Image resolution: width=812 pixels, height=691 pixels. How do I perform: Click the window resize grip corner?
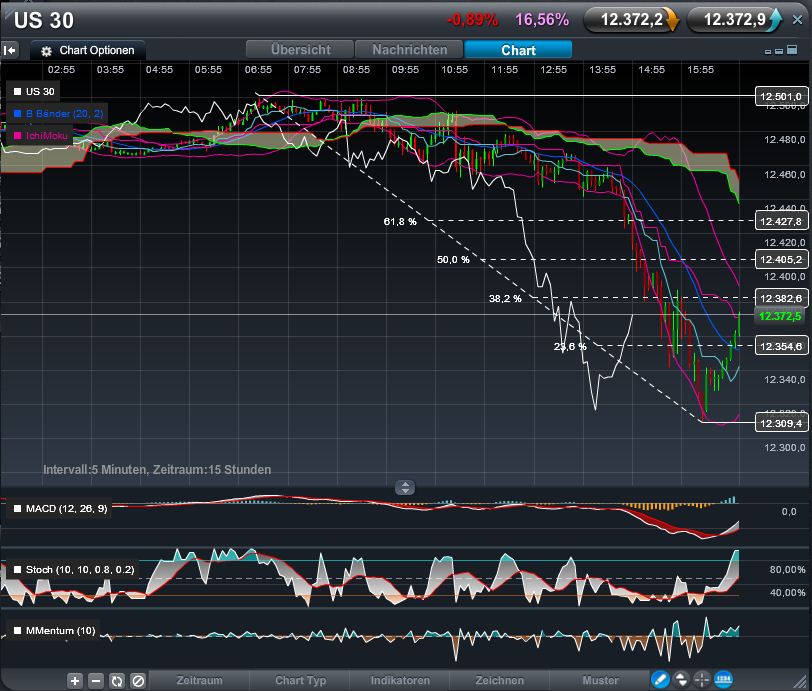800,680
